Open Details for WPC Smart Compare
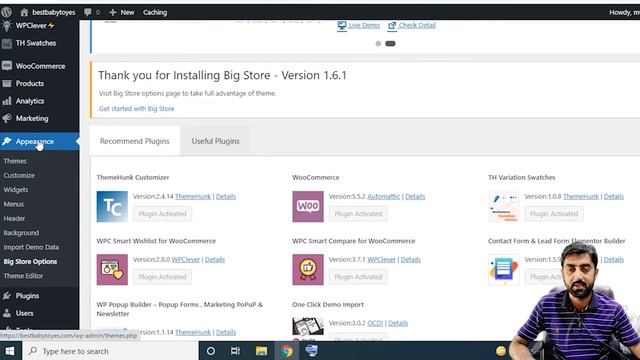640x360 pixels. tap(411, 260)
